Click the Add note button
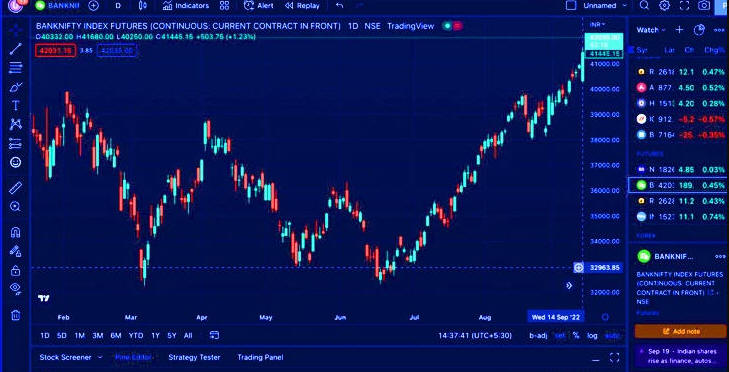 (681, 332)
